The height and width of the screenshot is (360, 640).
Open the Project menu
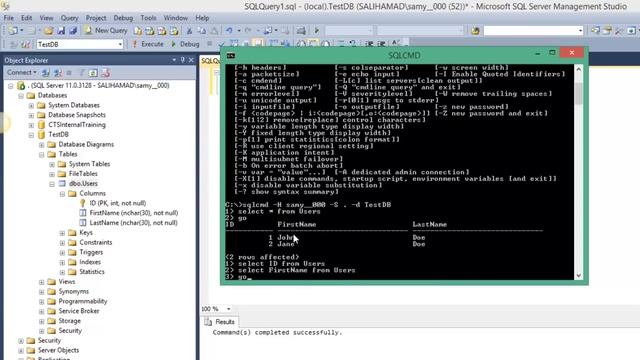click(96, 18)
